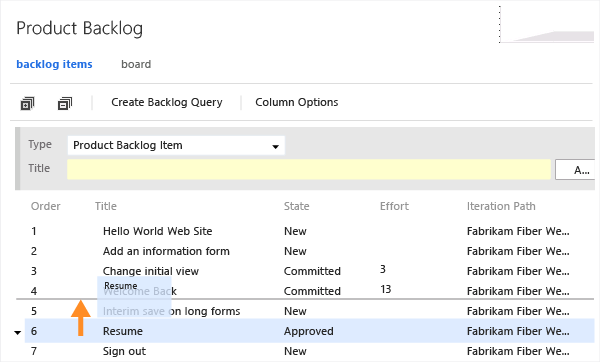The height and width of the screenshot is (362, 600).
Task: Sort by the State column header
Action: click(297, 206)
